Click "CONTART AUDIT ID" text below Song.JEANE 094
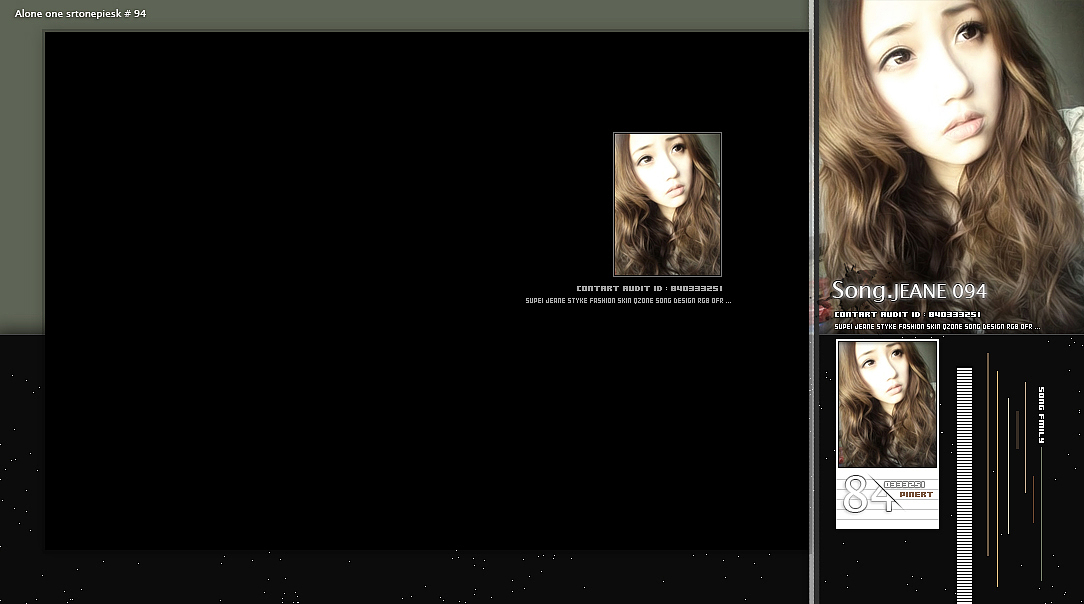Screen dimensions: 1084x604 point(907,314)
